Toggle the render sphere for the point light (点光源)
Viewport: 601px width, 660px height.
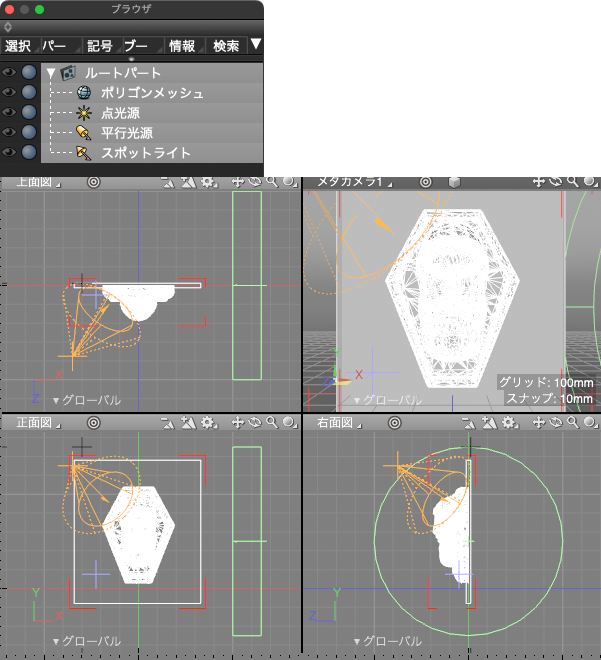[x=29, y=113]
